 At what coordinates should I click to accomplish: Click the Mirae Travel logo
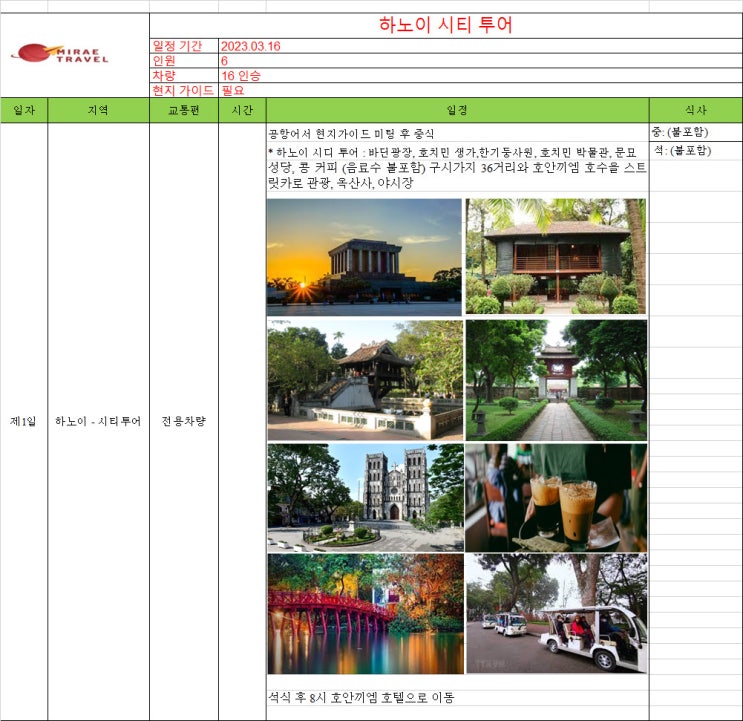[60, 53]
